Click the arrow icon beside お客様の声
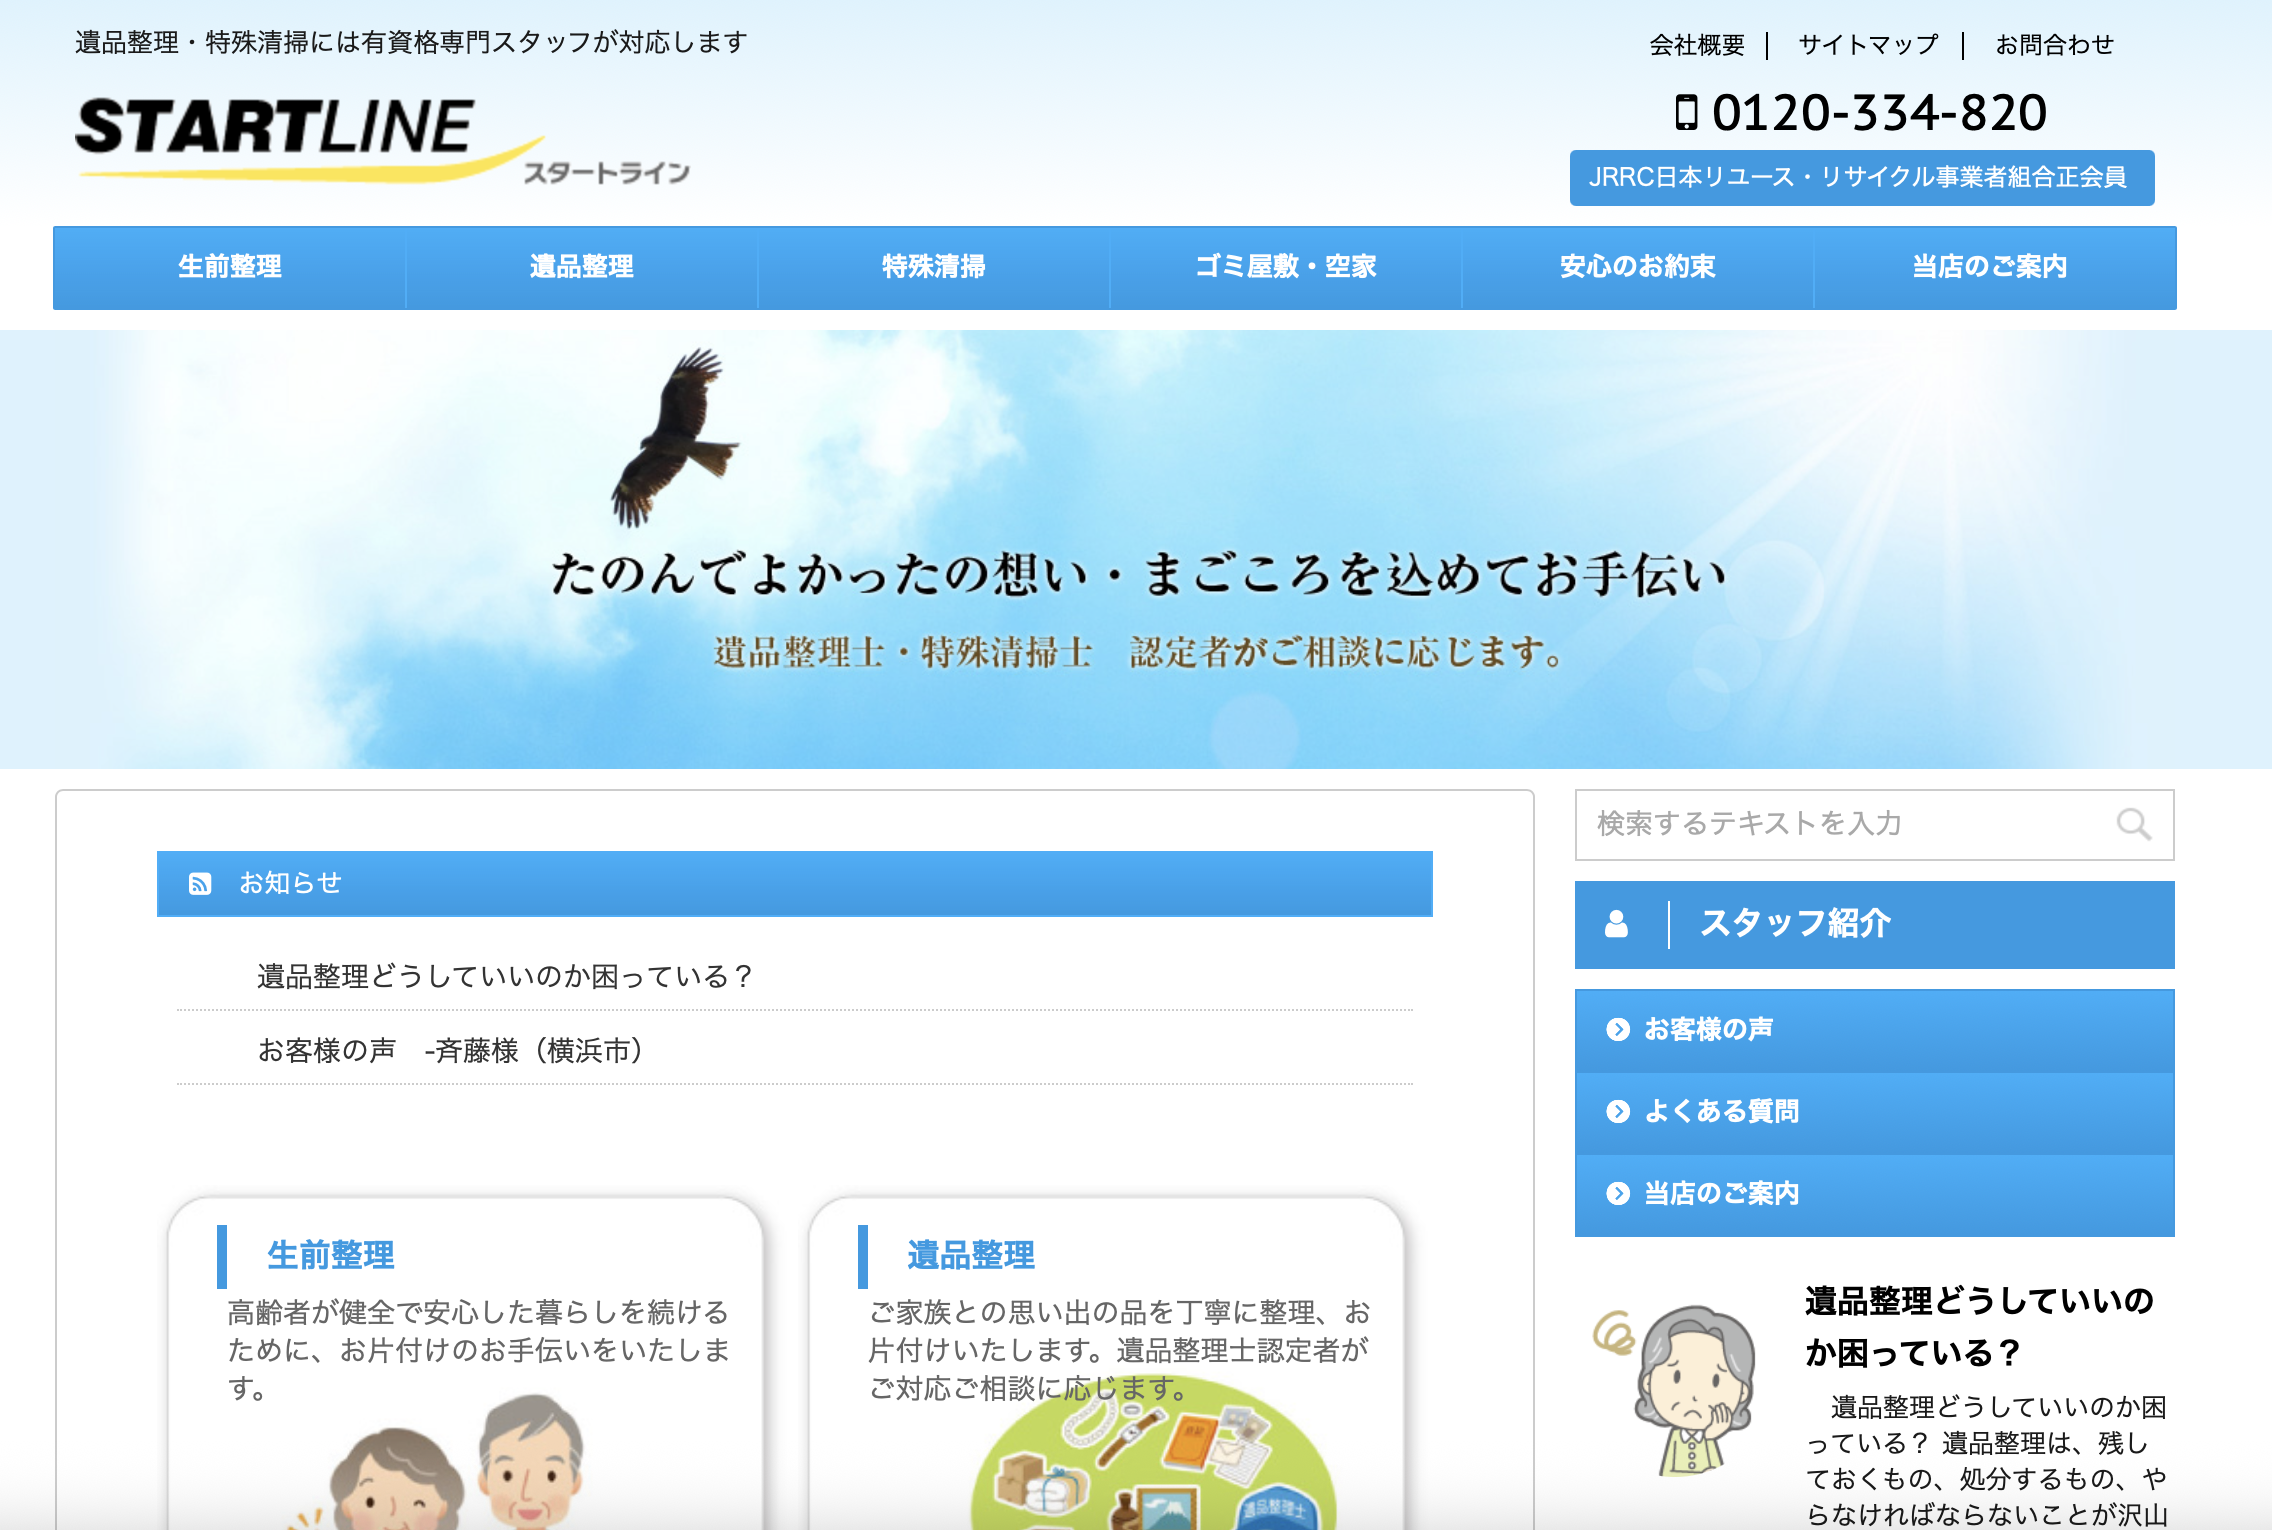Image resolution: width=2272 pixels, height=1530 pixels. [x=1617, y=1029]
